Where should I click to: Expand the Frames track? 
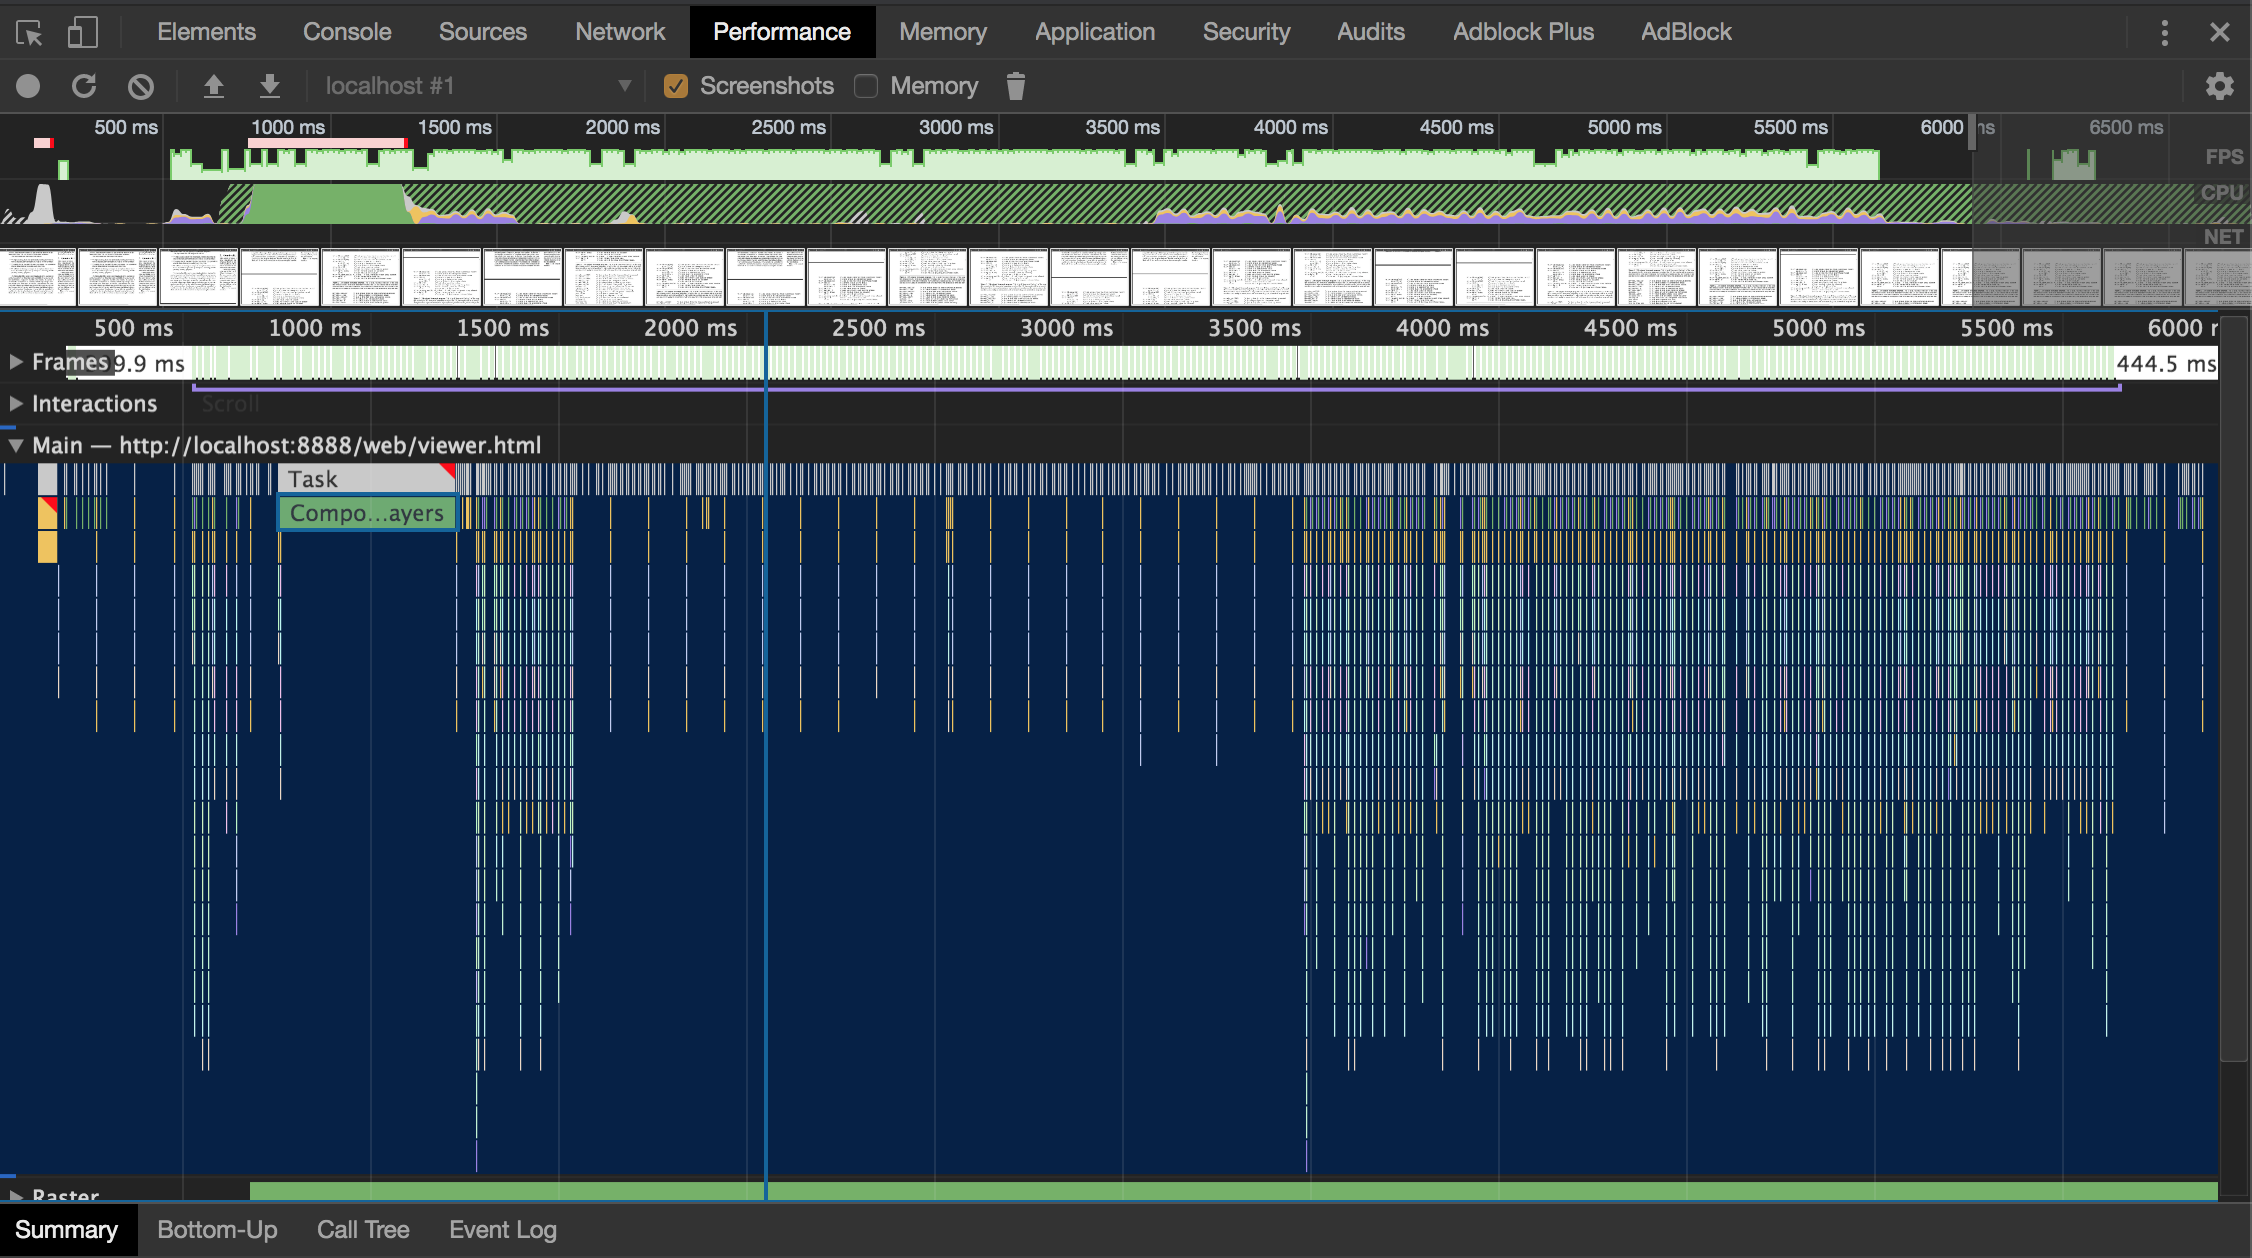[16, 362]
